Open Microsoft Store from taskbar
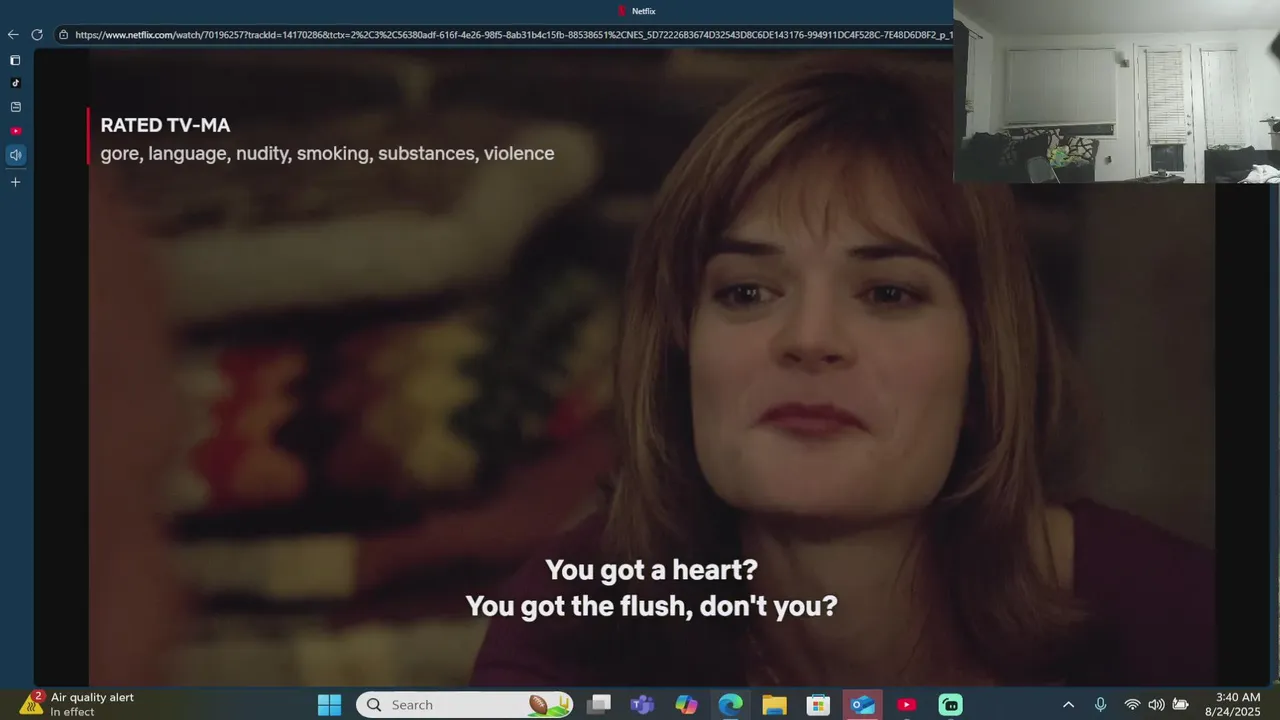Screen dimensions: 1280x720 point(818,705)
